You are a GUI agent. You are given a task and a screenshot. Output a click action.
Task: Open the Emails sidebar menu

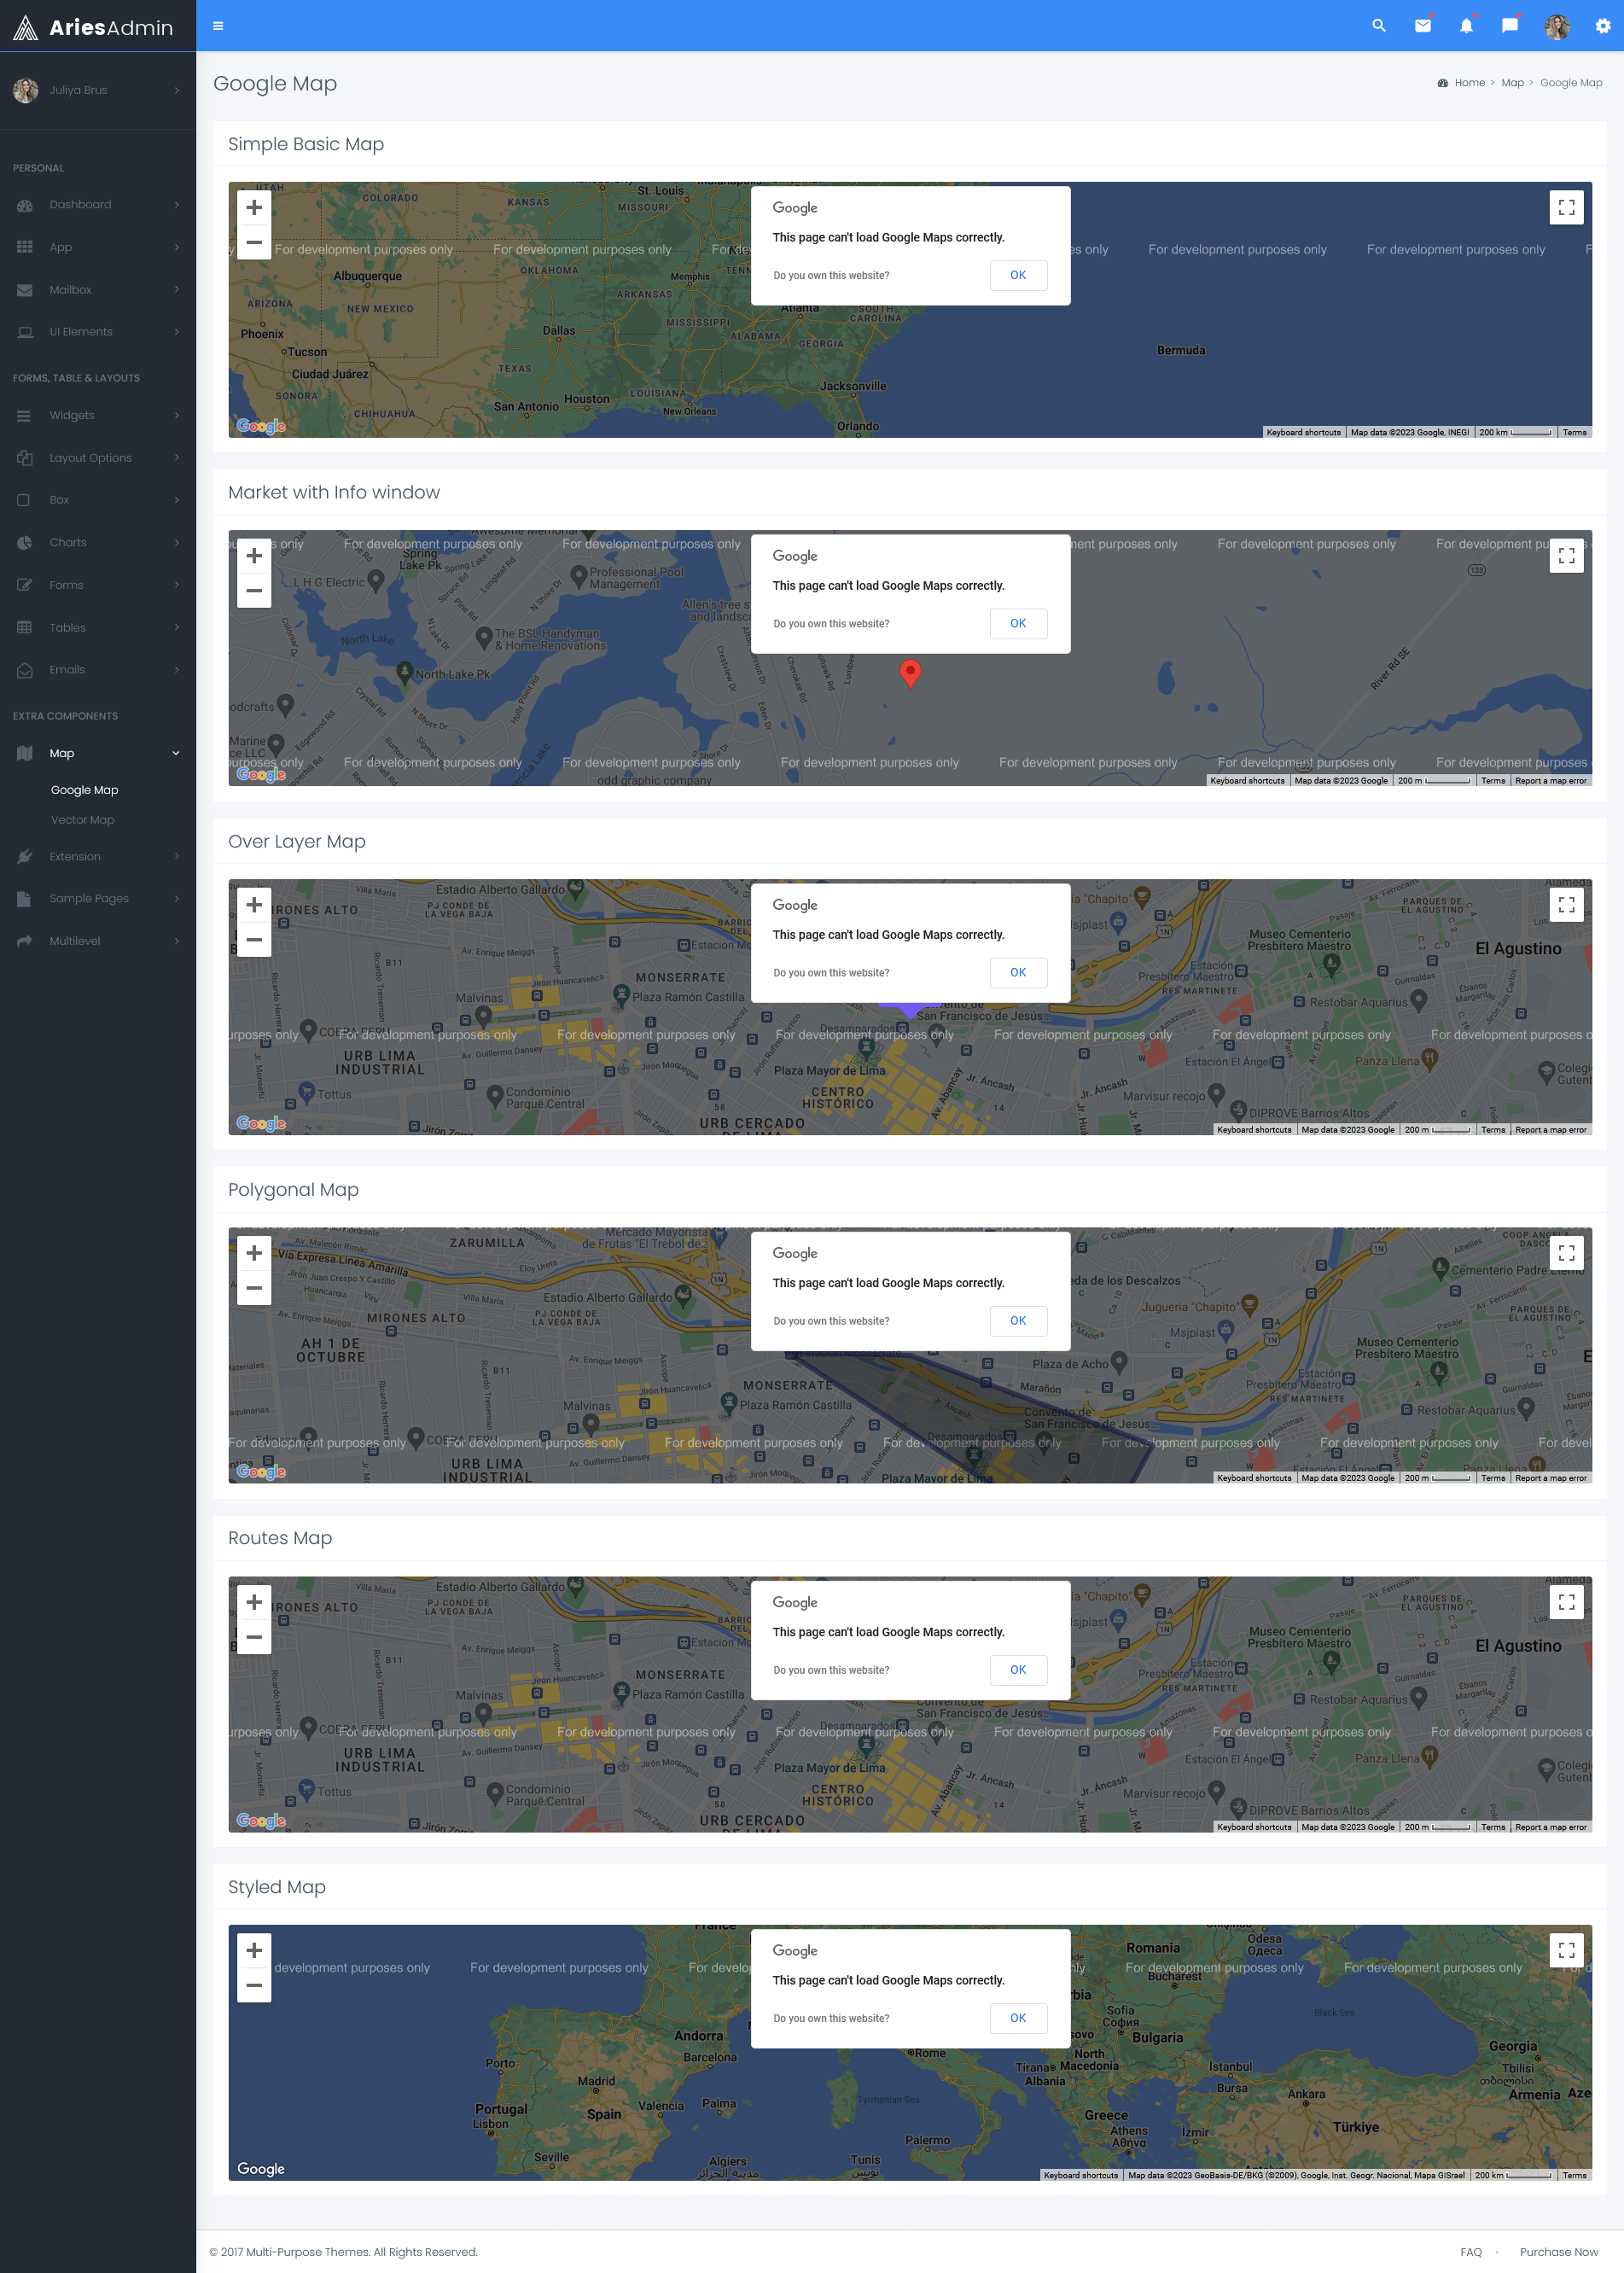point(98,670)
